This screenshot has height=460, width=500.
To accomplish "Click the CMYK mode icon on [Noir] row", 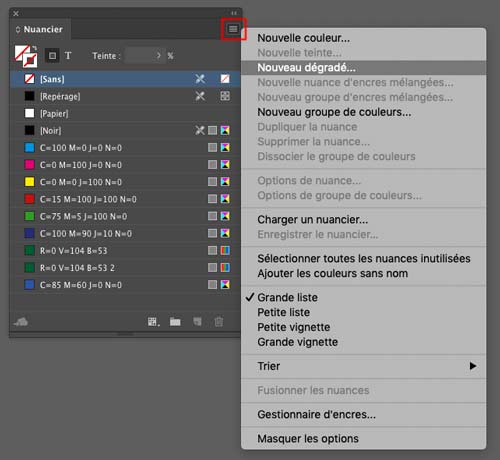I will (225, 130).
